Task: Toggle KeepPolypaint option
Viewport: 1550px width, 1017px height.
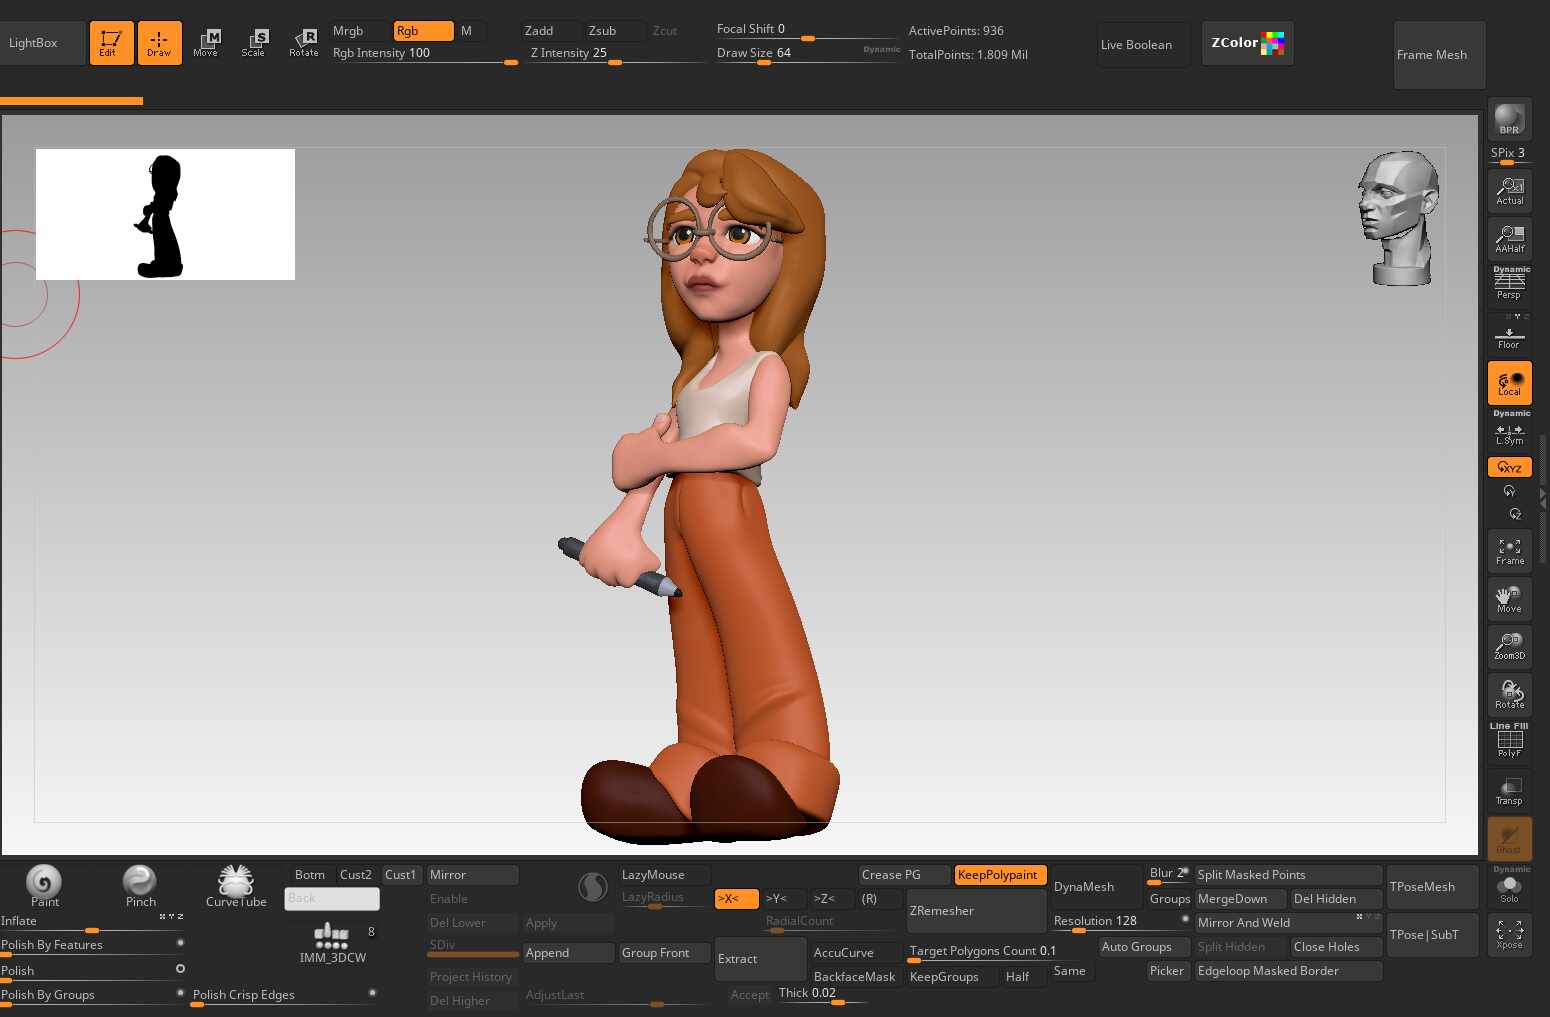Action: [999, 875]
